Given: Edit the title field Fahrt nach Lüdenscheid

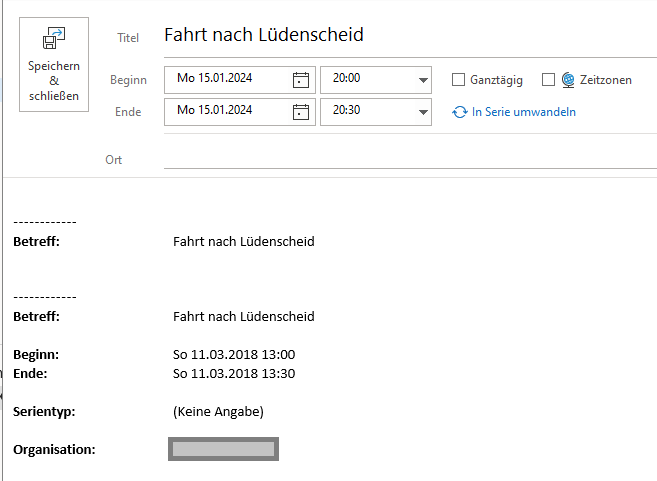Looking at the screenshot, I should point(400,36).
